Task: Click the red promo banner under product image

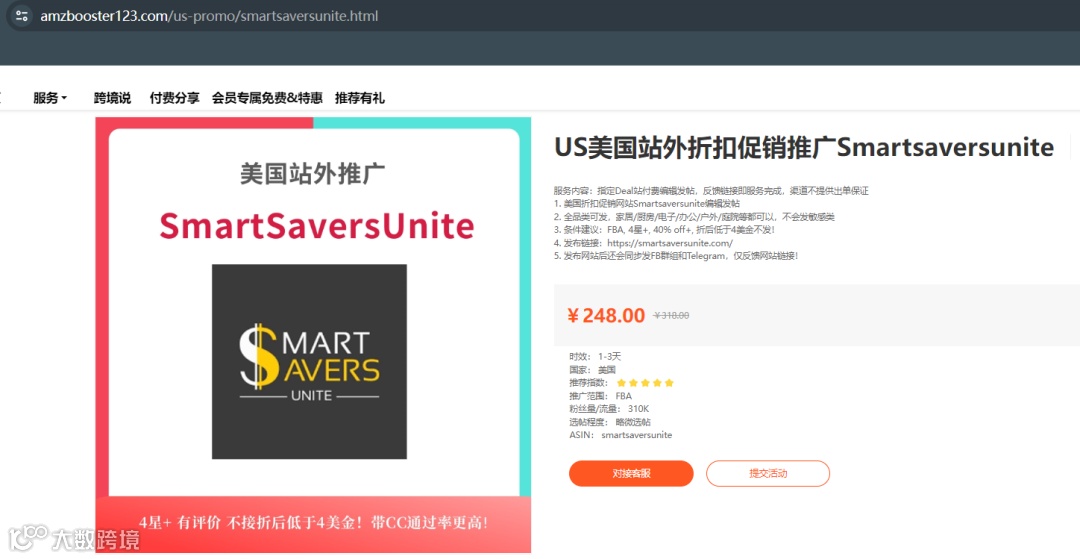Action: coord(313,524)
